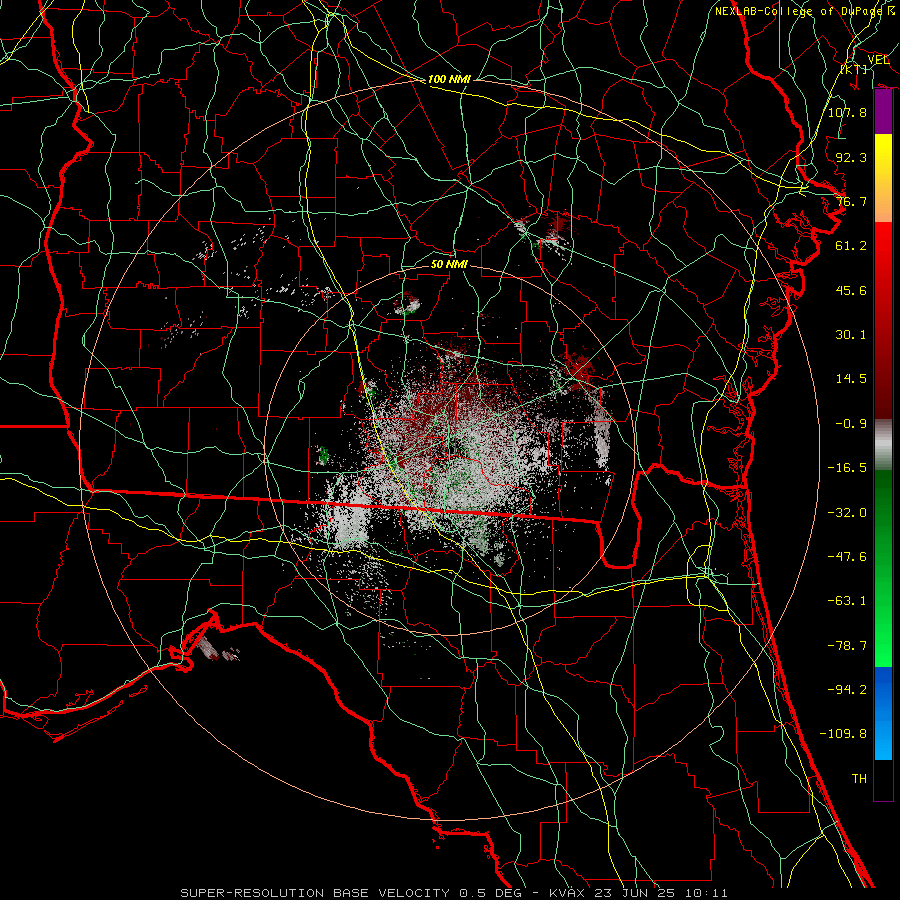Screen dimensions: 900x900
Task: Click the -0.9 velocity scale value
Action: point(851,424)
